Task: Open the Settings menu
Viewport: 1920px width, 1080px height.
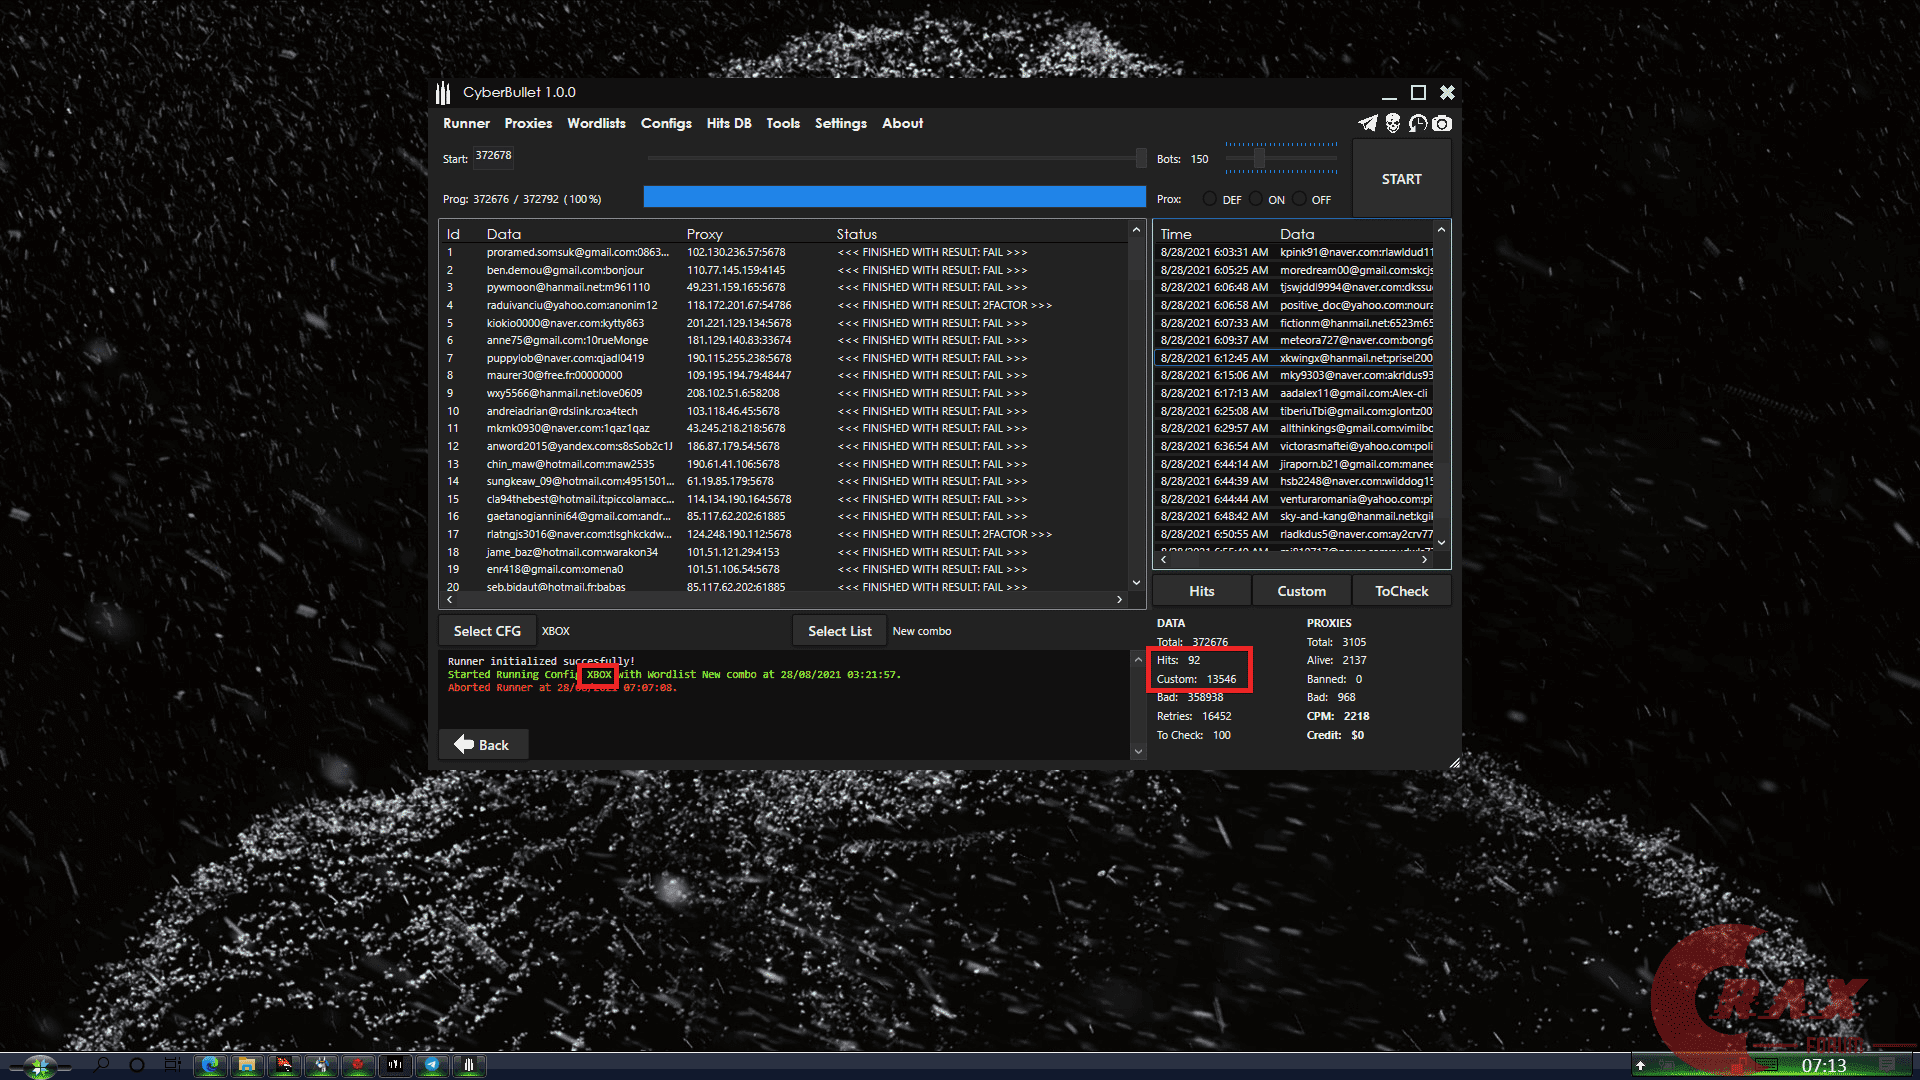Action: coord(840,123)
